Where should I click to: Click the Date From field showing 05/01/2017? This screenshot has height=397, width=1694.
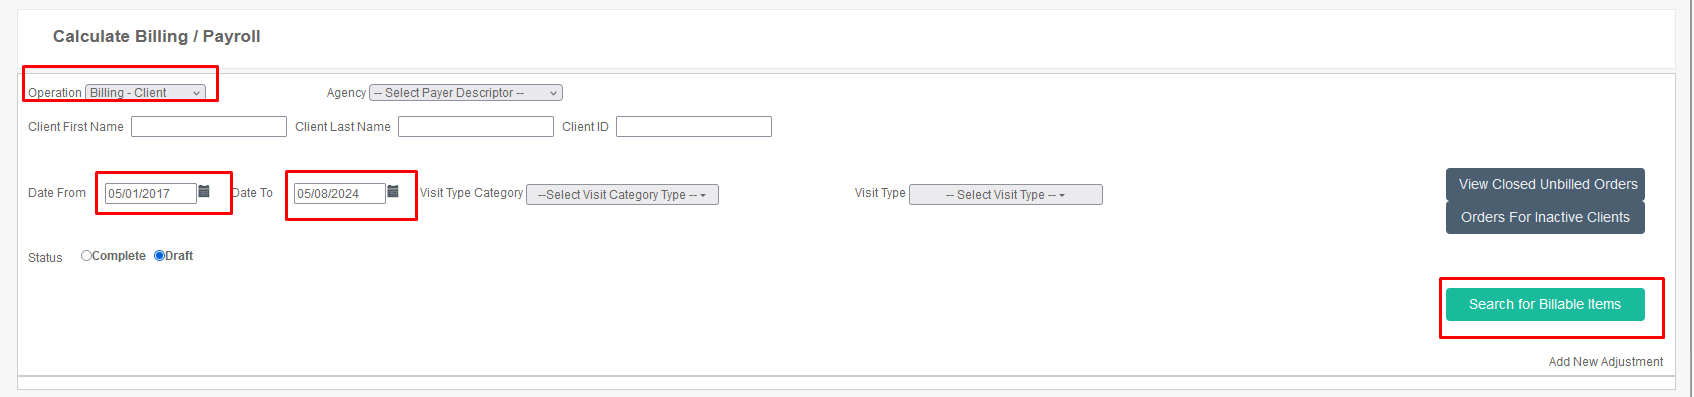pyautogui.click(x=151, y=194)
